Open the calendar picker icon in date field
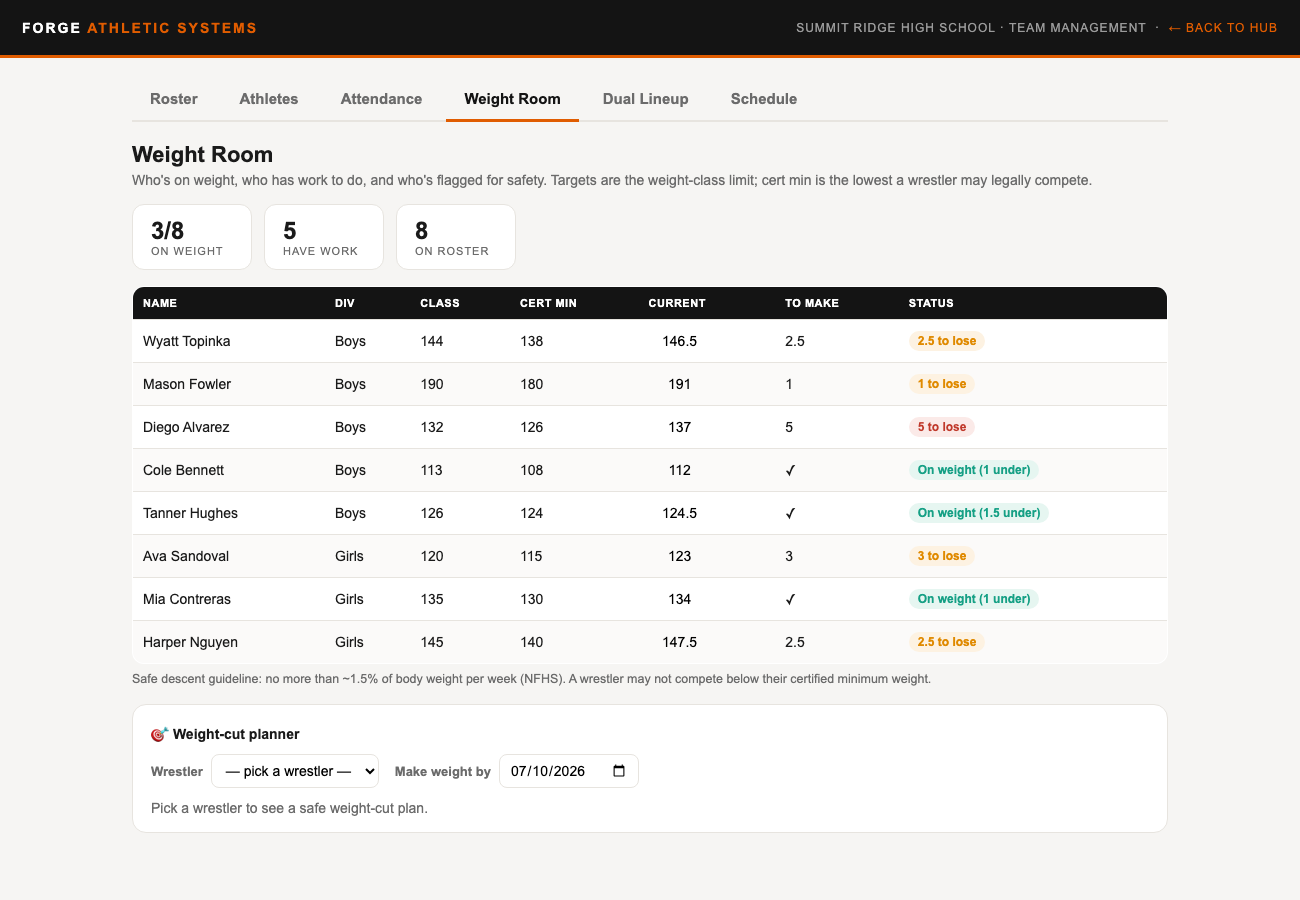 (x=619, y=771)
